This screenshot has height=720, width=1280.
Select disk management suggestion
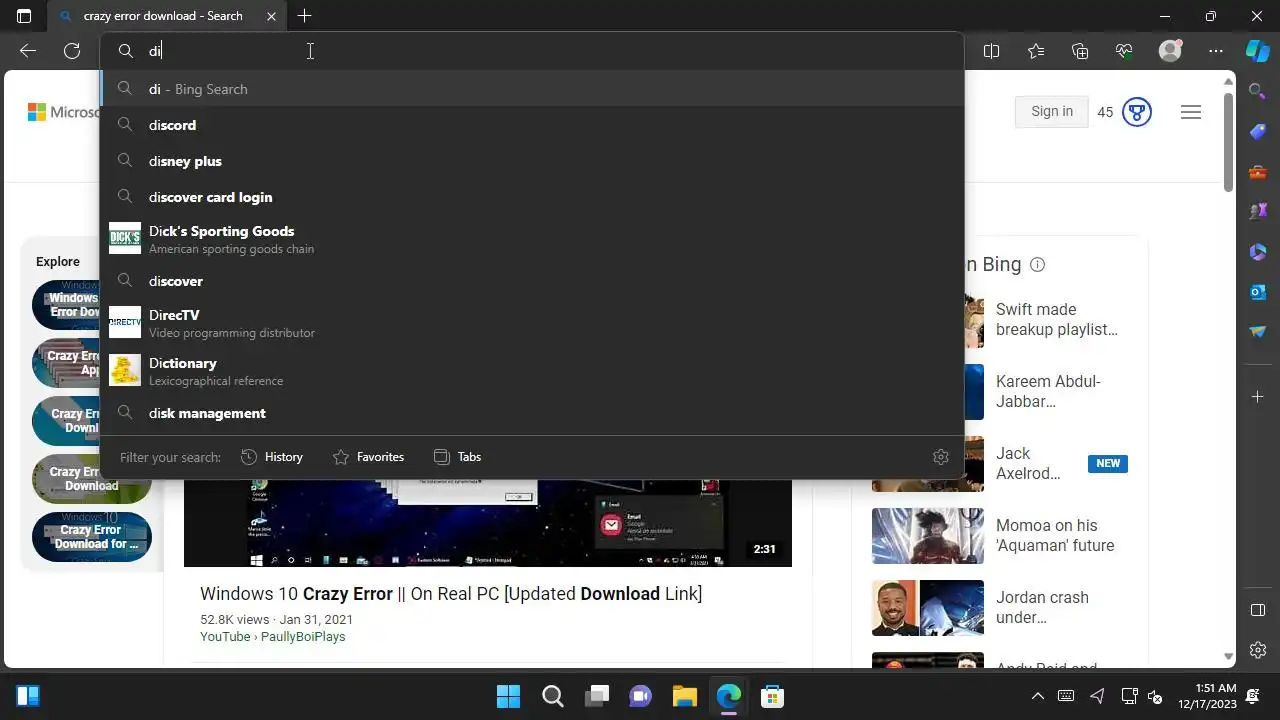[x=532, y=413]
